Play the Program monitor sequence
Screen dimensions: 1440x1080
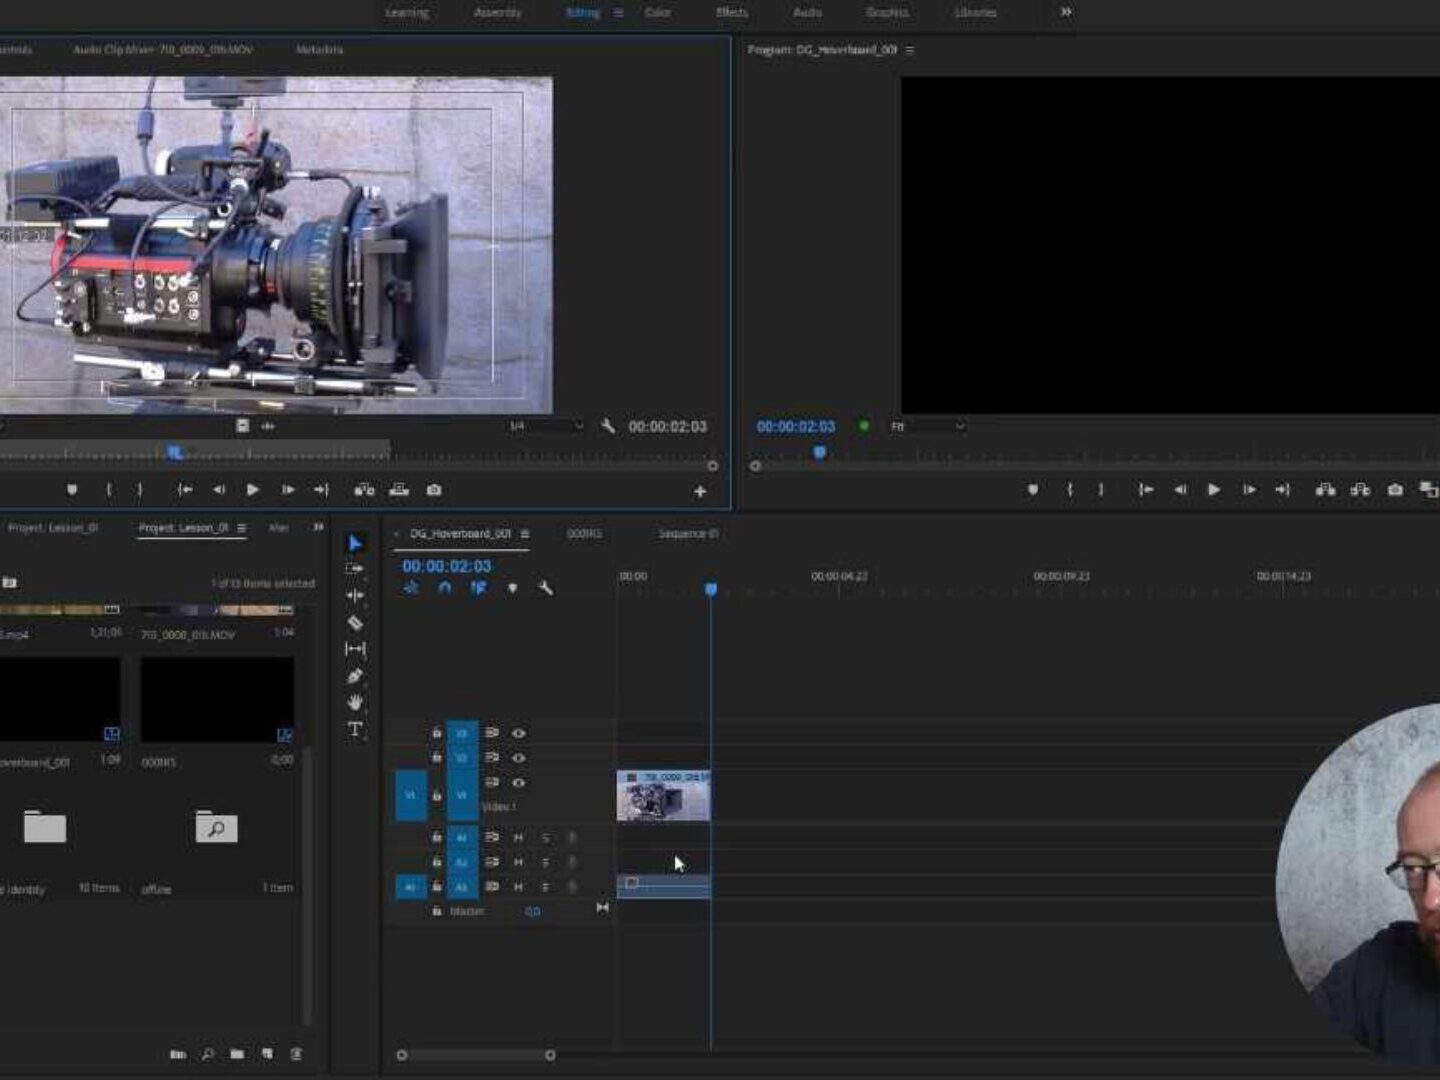pos(1214,490)
